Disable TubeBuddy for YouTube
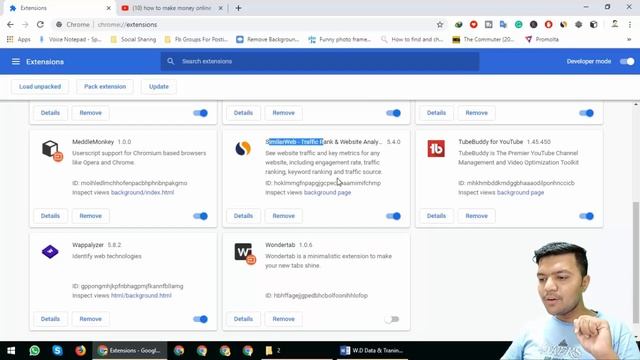The width and height of the screenshot is (640, 360). coord(587,216)
